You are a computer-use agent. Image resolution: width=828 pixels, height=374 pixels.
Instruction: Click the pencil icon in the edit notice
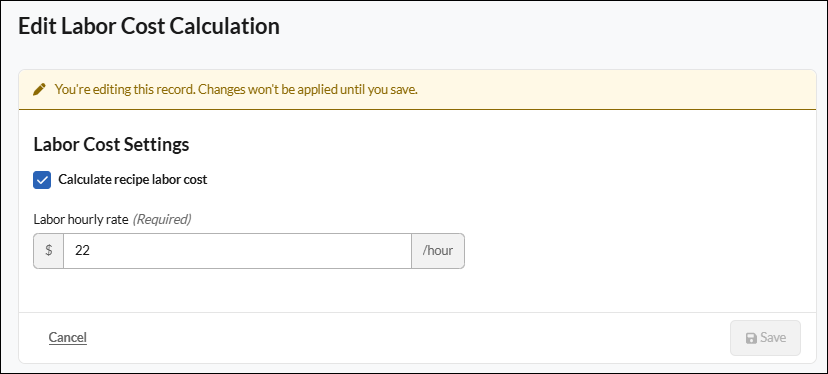tap(39, 90)
